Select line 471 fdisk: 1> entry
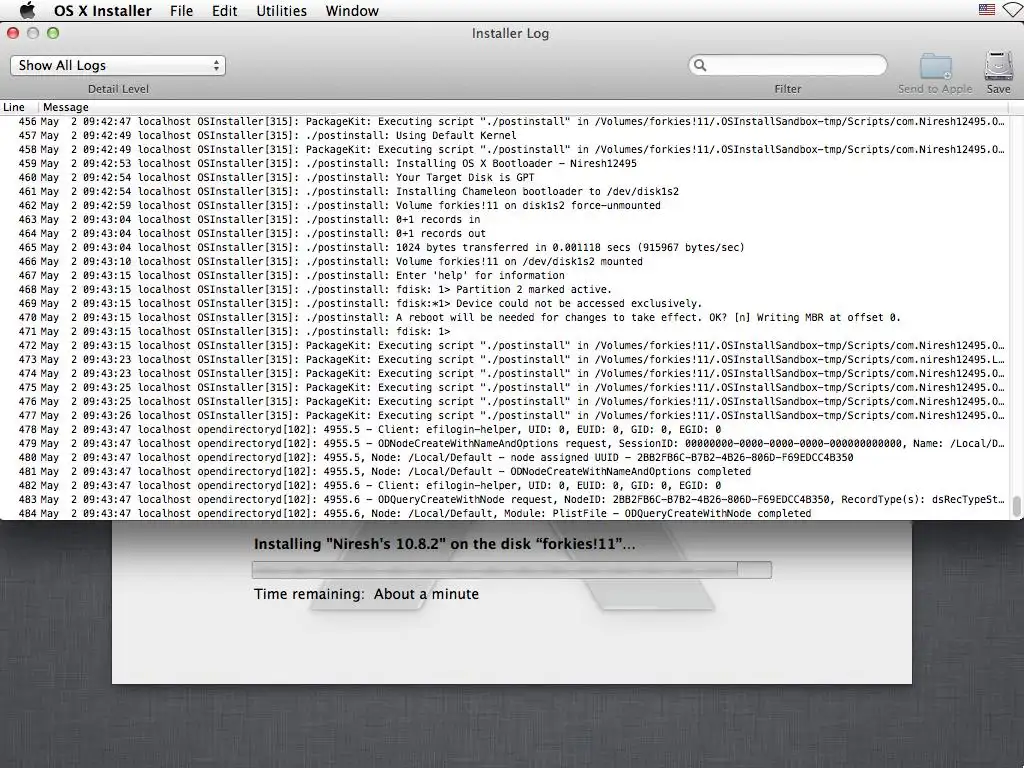The width and height of the screenshot is (1024, 768). coord(506,332)
